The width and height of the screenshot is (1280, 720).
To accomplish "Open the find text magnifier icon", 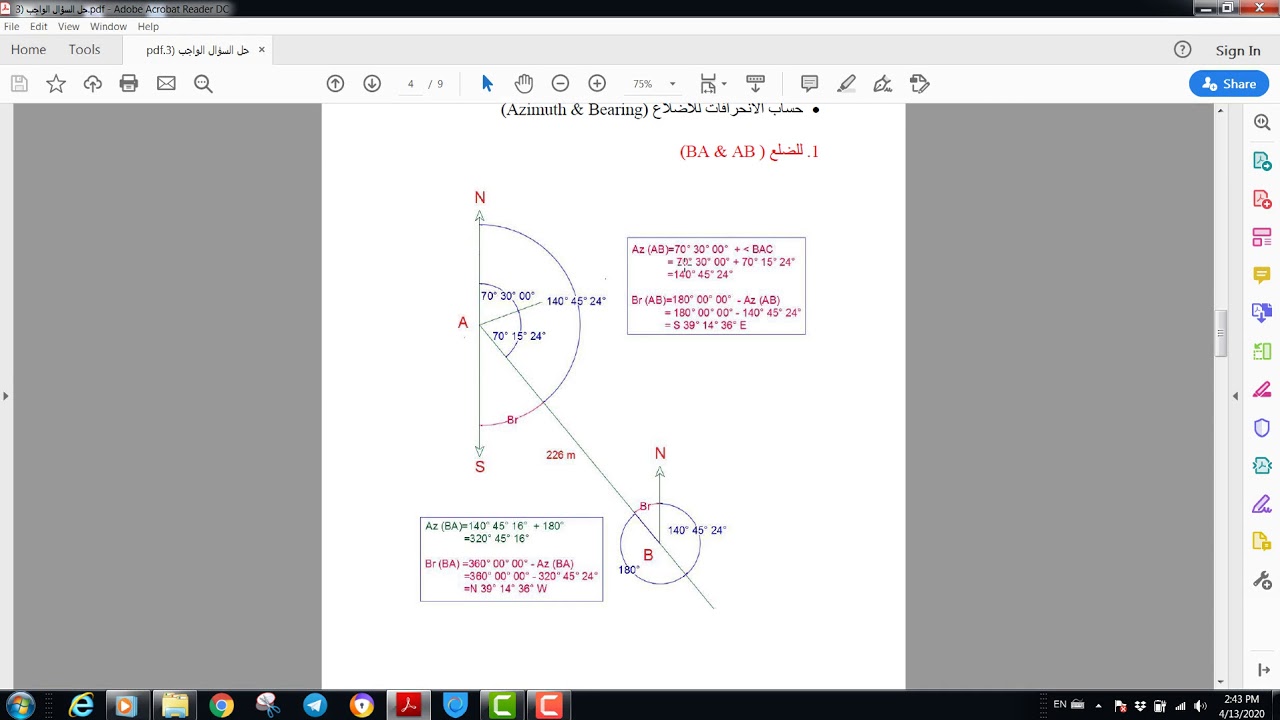I will (203, 84).
